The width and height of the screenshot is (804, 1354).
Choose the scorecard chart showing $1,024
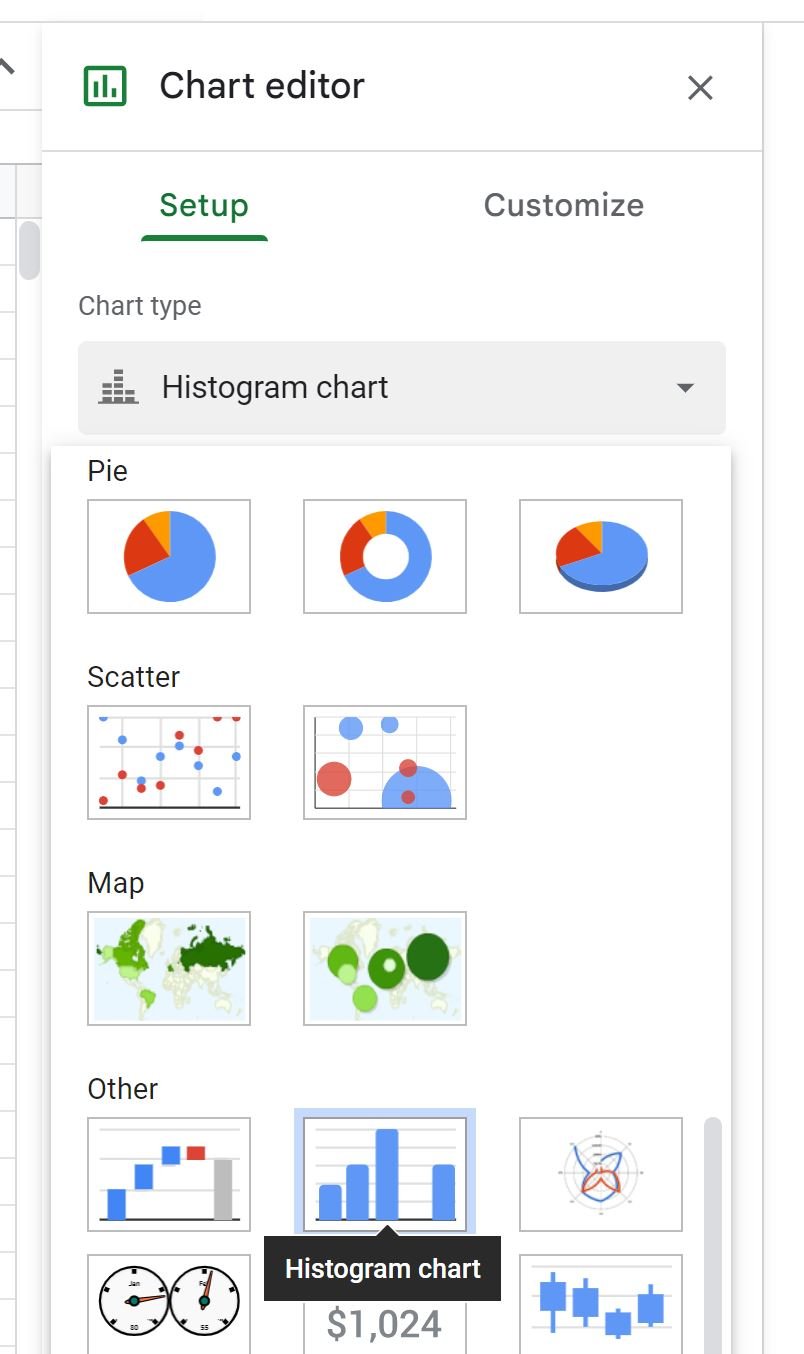(x=385, y=1325)
